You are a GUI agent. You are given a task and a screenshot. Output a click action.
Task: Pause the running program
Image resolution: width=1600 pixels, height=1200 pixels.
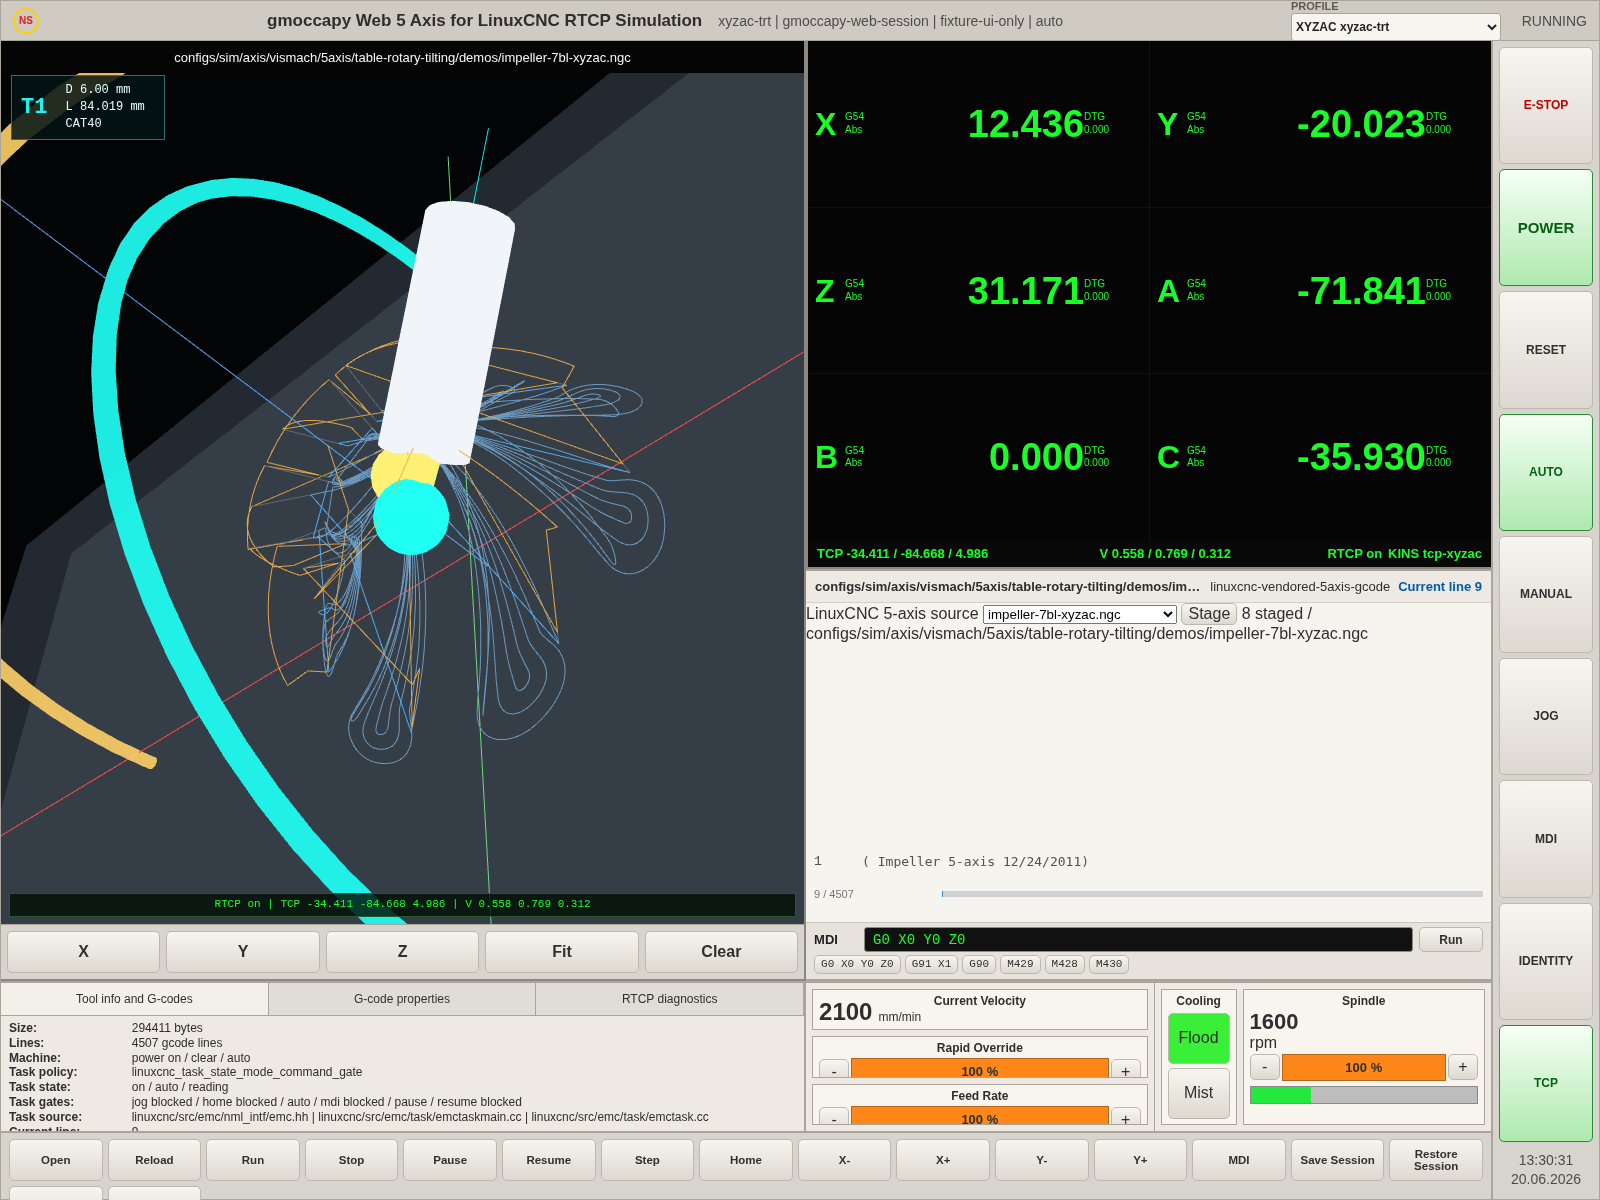point(450,1160)
